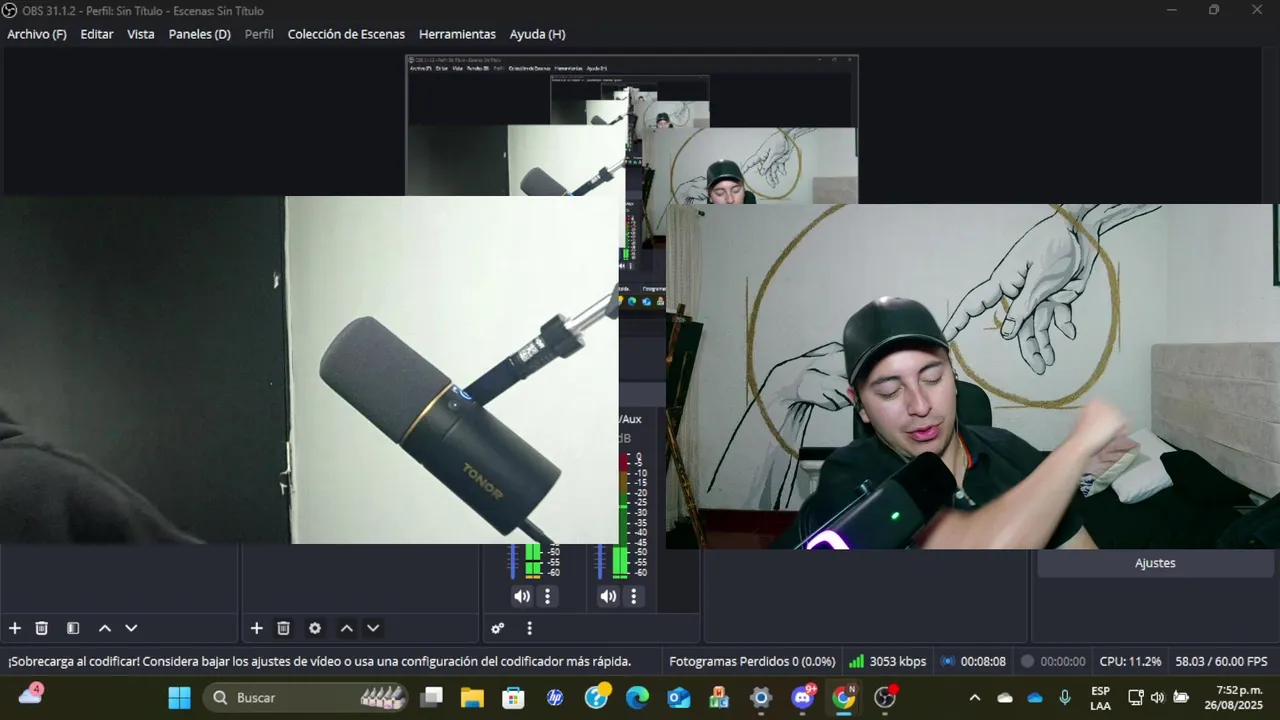Open the weather widget on taskbar
This screenshot has height=720, width=1280.
coord(30,695)
